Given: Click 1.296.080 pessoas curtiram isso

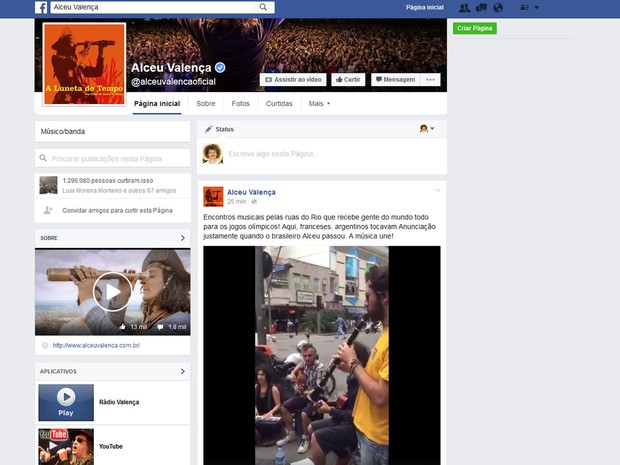Looking at the screenshot, I should (108, 180).
